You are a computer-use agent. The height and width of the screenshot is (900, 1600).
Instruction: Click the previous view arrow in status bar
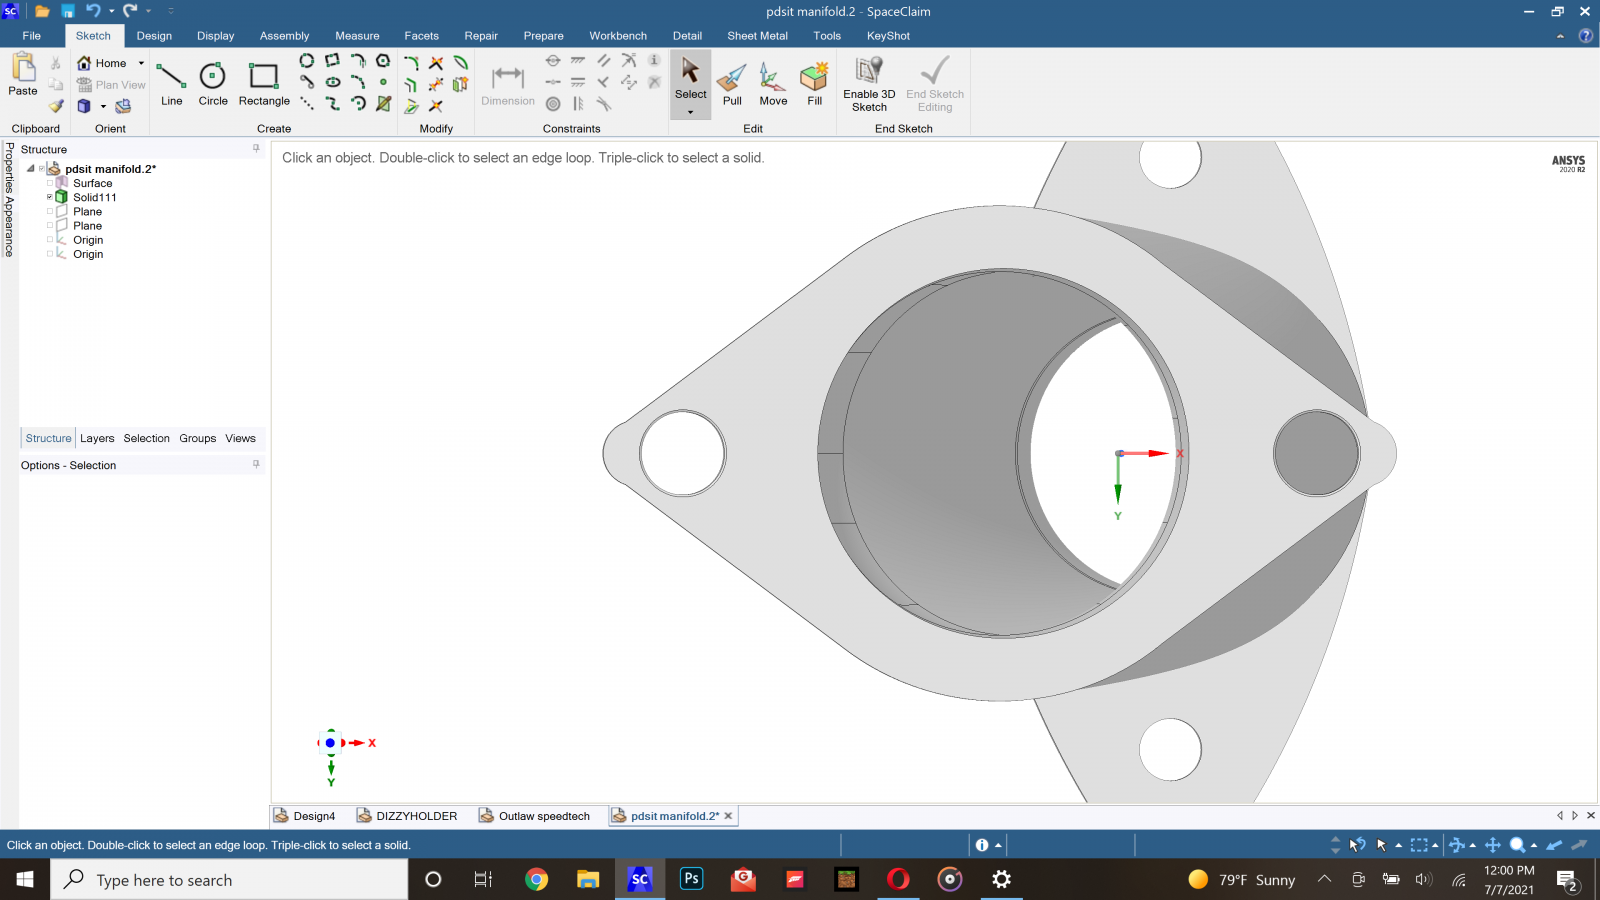pyautogui.click(x=1554, y=845)
